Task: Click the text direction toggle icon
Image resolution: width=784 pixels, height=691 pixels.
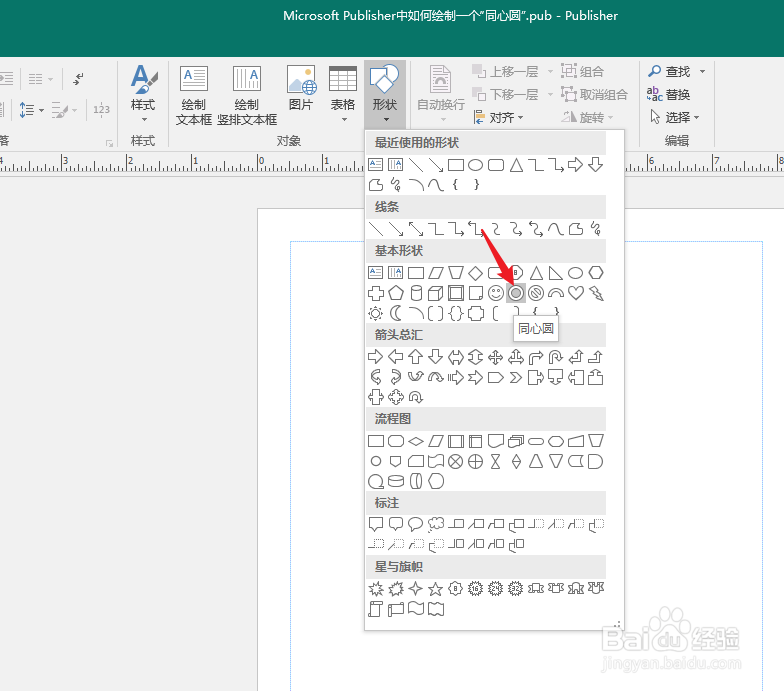Action: (x=78, y=78)
